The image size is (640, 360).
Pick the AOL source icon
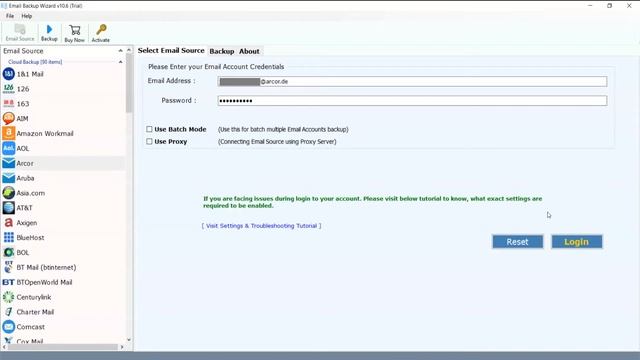point(9,148)
